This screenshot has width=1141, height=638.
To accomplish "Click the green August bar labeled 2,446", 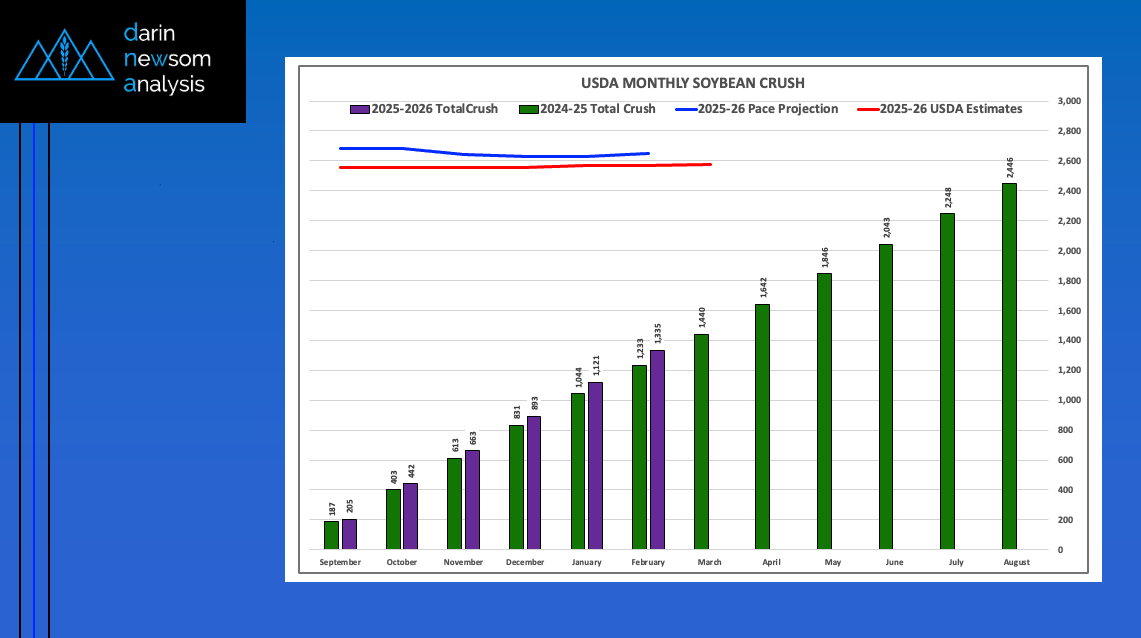I will [1010, 366].
